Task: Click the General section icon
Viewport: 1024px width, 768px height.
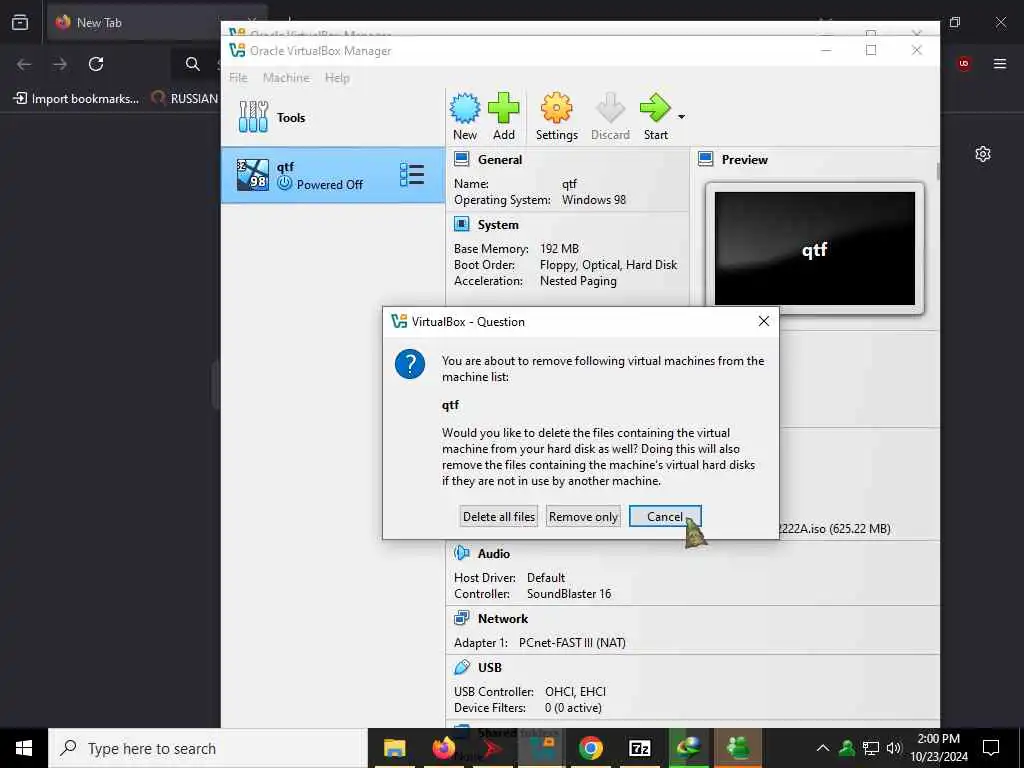Action: pos(462,159)
